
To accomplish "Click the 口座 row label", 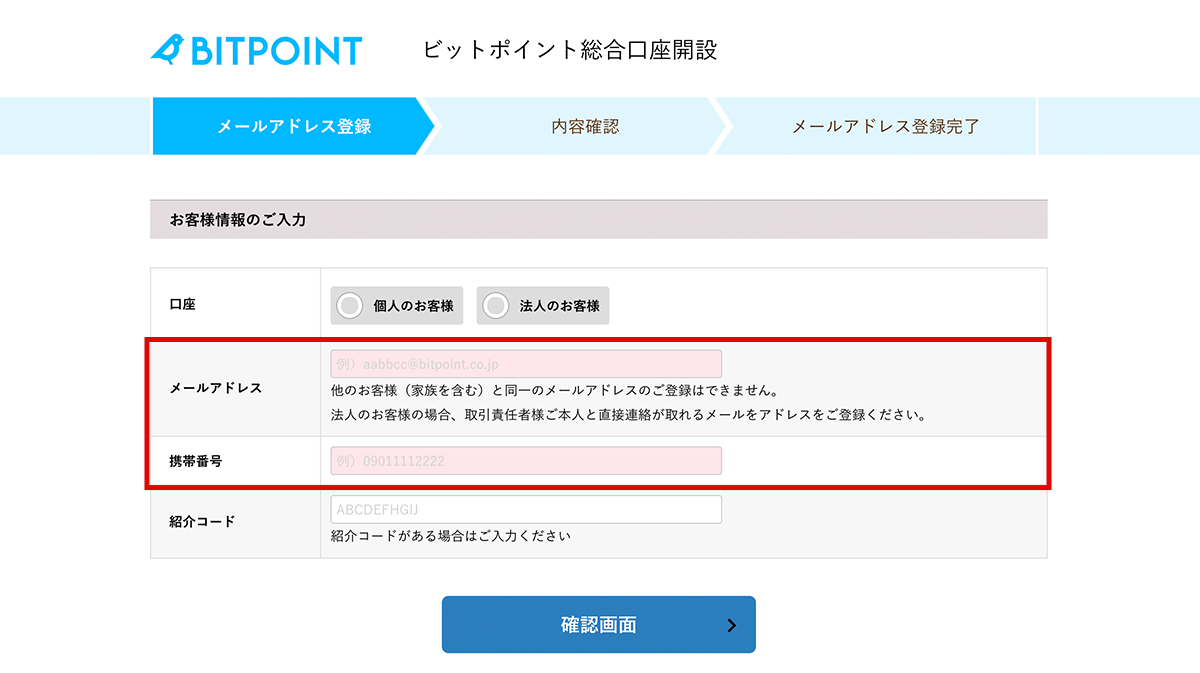I will pos(183,304).
